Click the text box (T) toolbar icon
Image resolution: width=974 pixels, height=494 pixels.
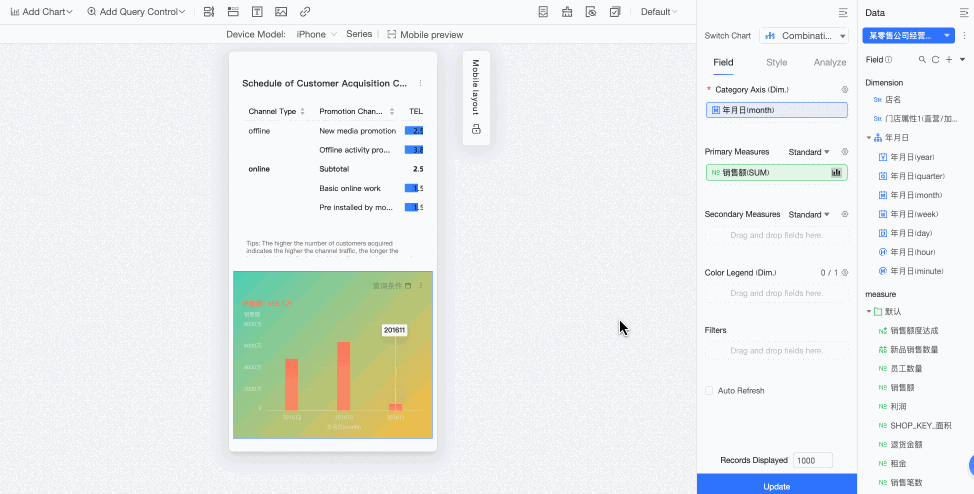257,12
